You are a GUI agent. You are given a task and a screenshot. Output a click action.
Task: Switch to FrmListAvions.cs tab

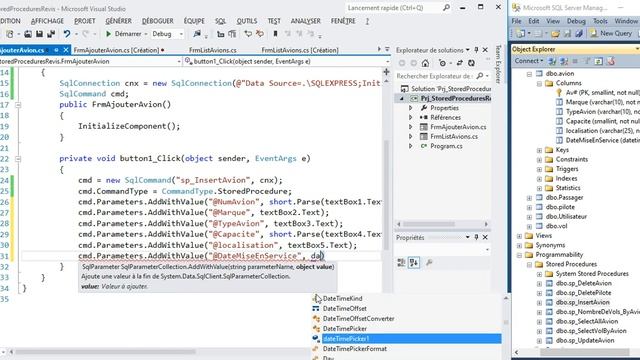point(212,50)
